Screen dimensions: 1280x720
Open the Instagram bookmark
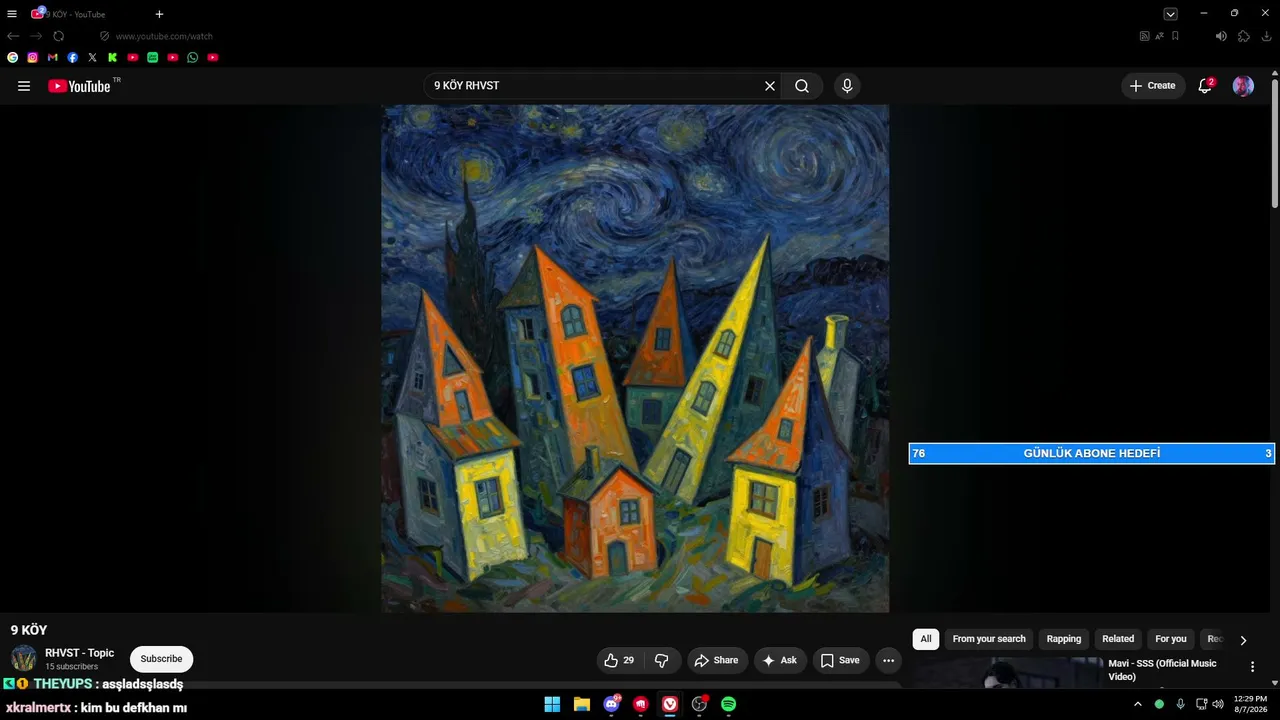tap(33, 58)
